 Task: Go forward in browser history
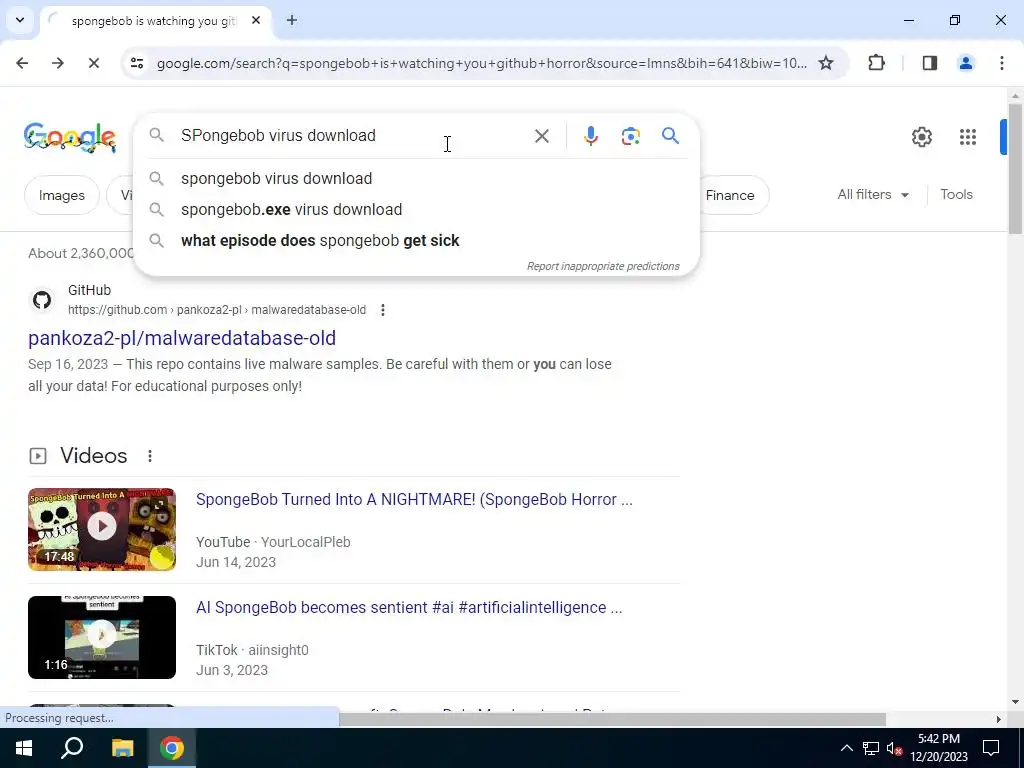point(58,63)
